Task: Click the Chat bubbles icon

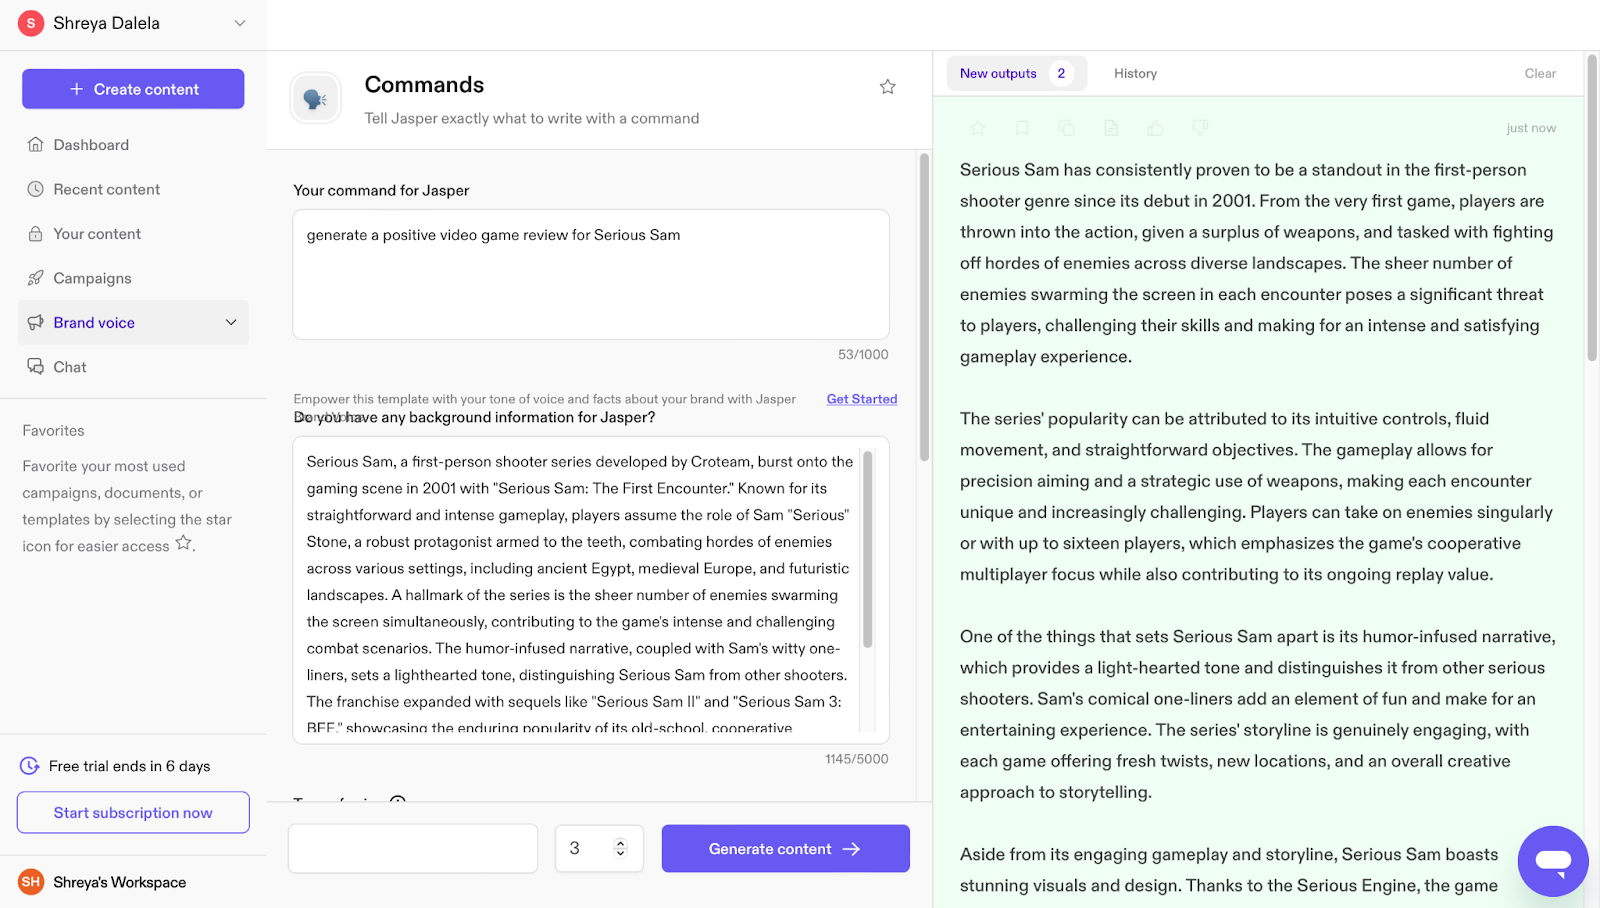Action: (x=35, y=367)
